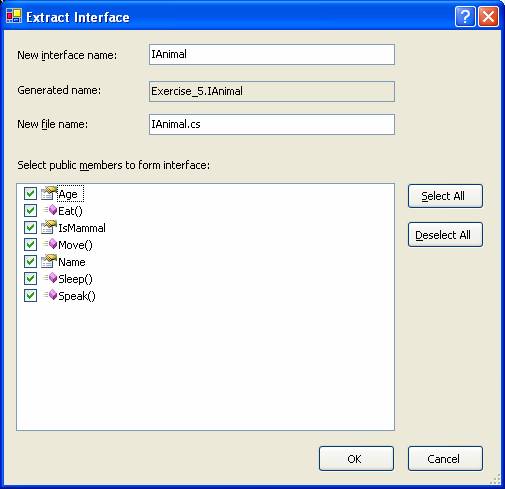
Task: Click the Age property icon
Action: click(49, 193)
